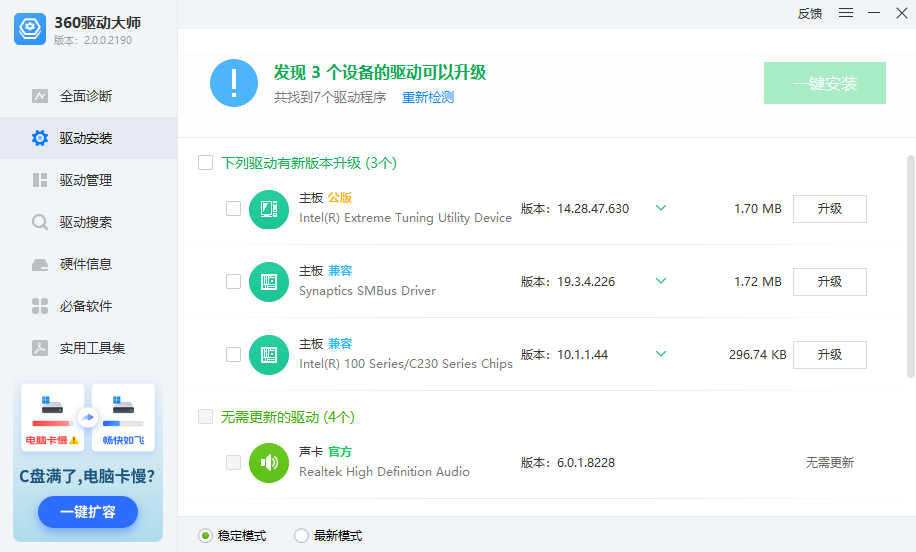The image size is (916, 552).
Task: Click 共找到7个驱动程序 summary text
Action: click(330, 98)
